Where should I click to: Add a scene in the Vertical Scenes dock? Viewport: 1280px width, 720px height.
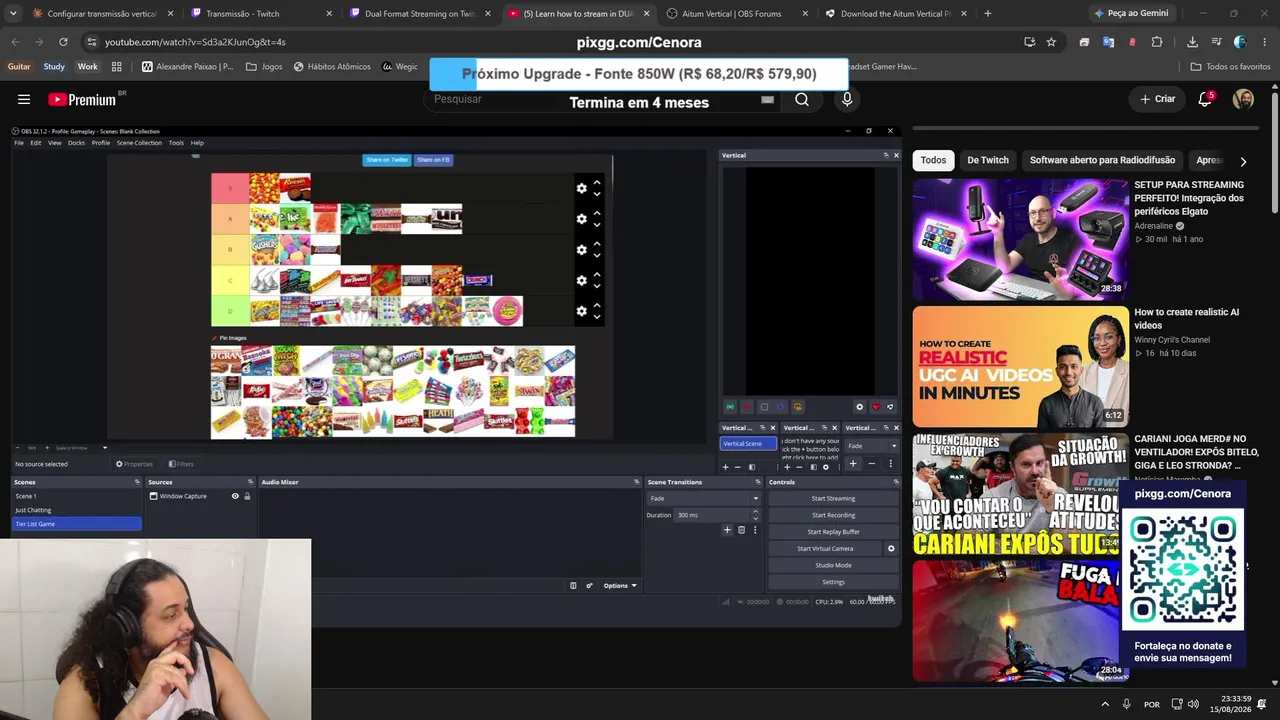click(726, 467)
